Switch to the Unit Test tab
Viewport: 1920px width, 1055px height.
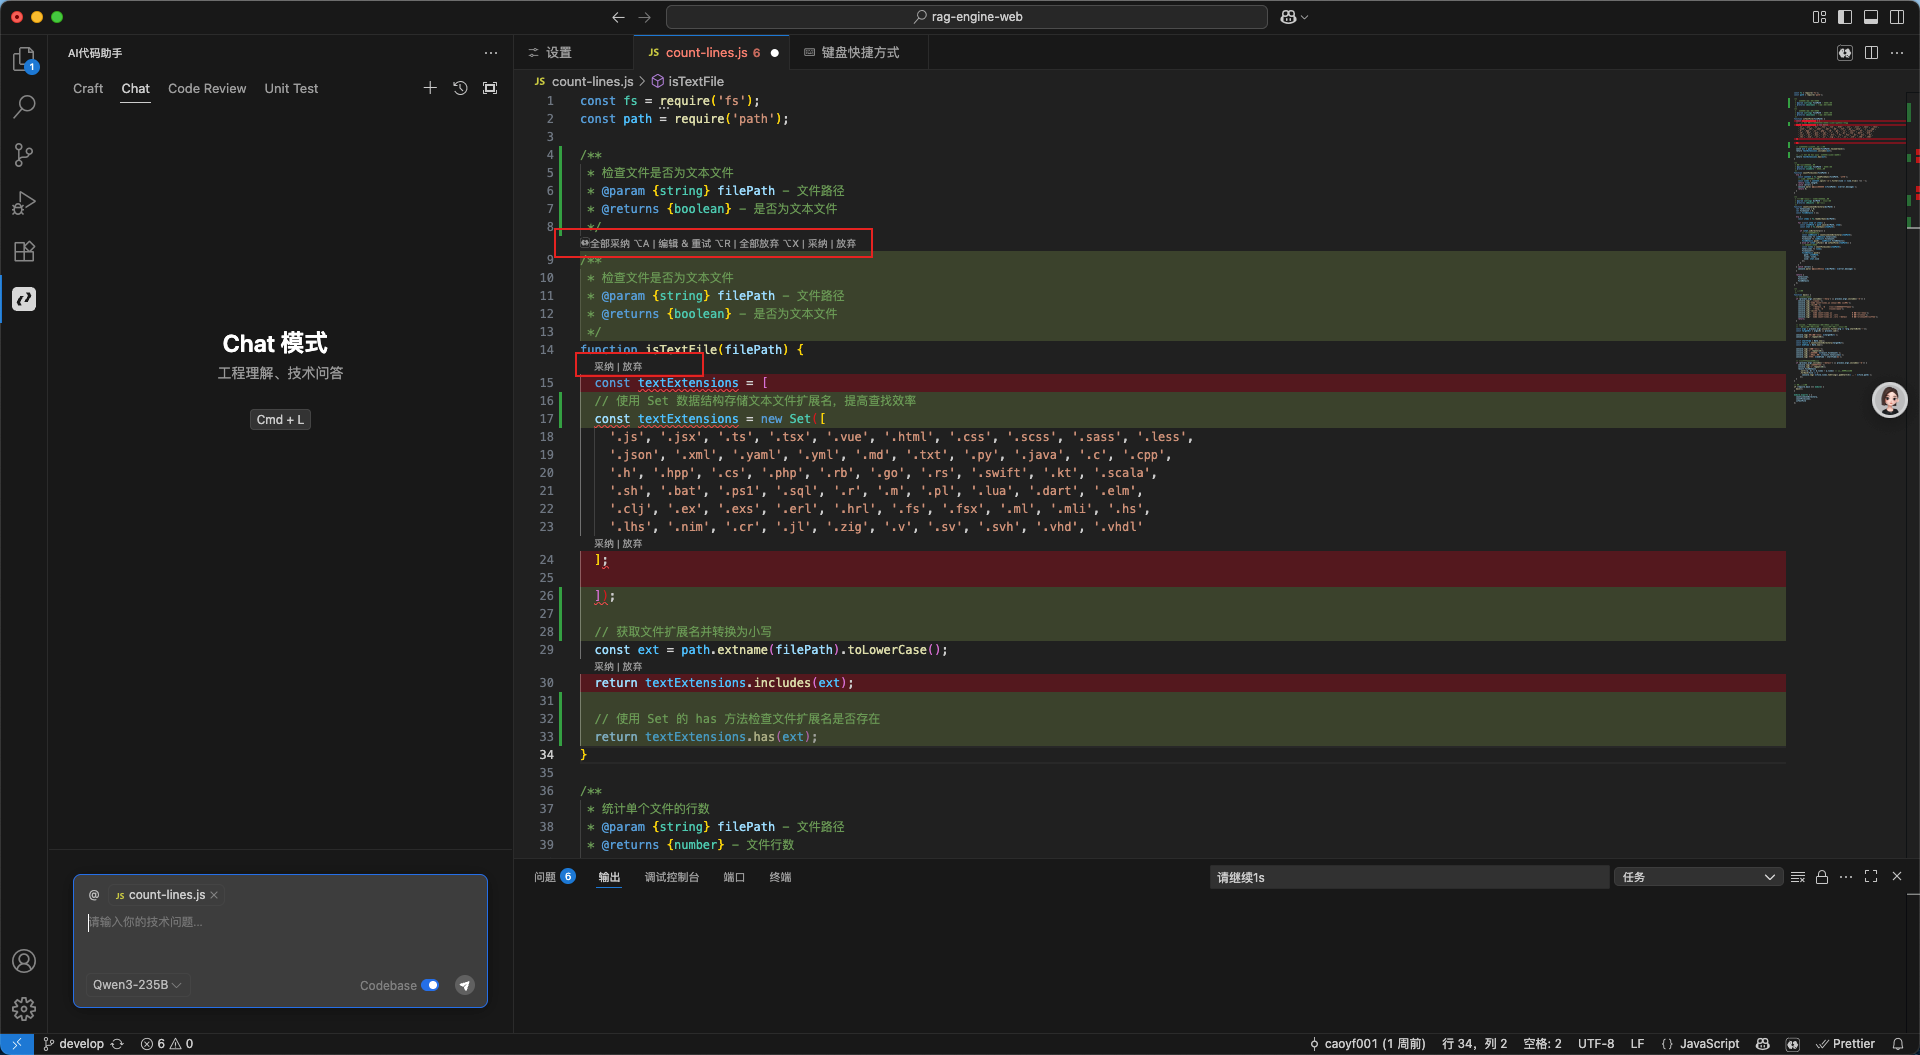(291, 89)
